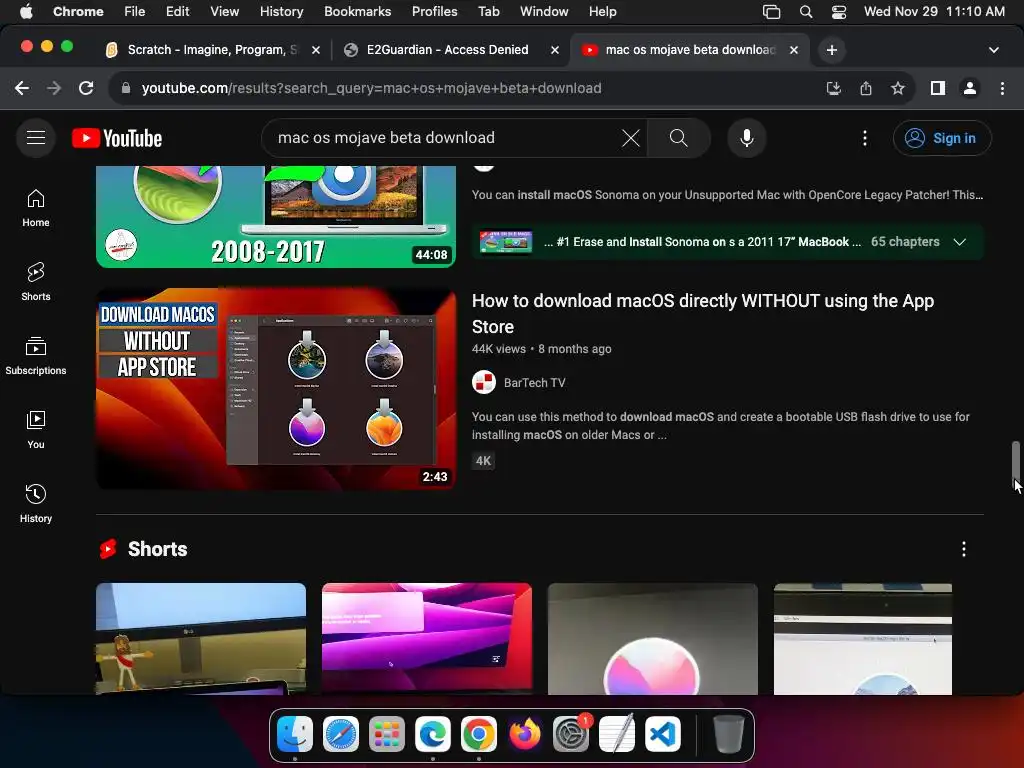Focus the YouTube search input field

click(x=444, y=138)
